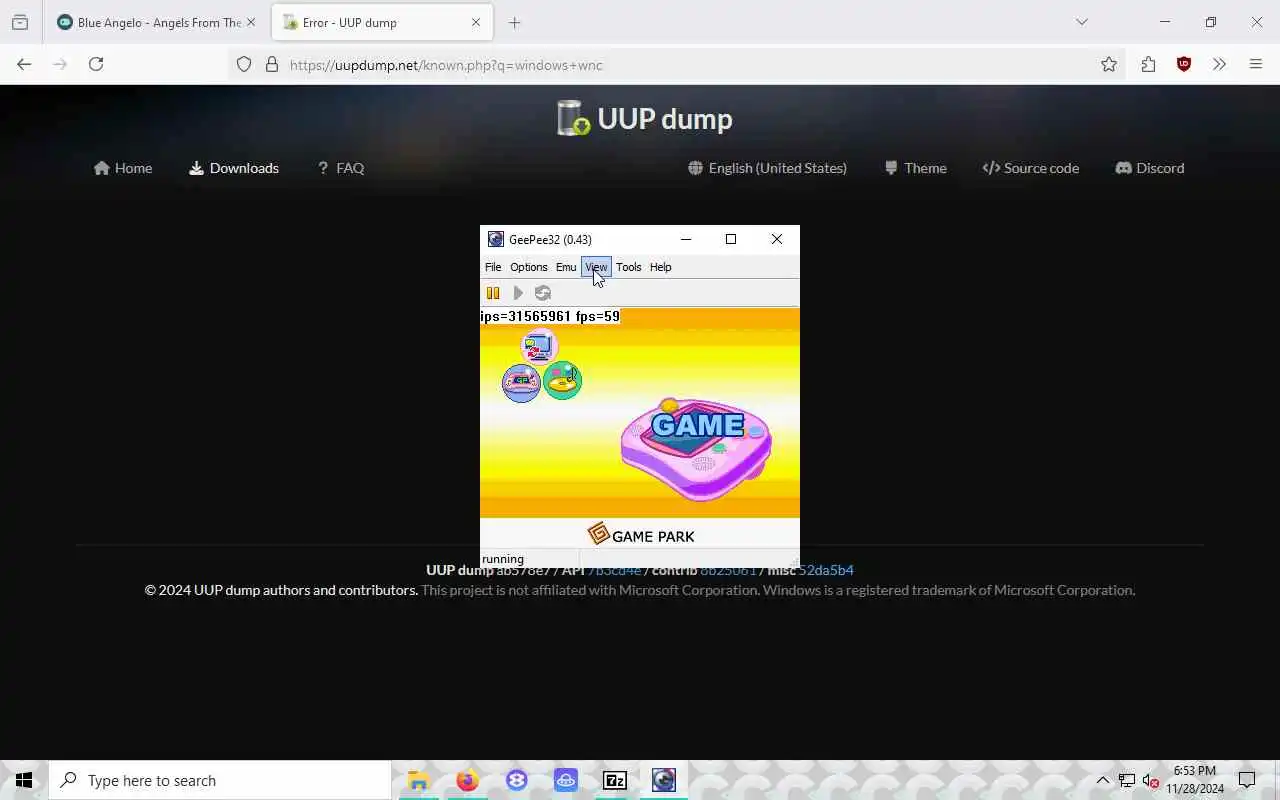Open the clock showing 6:53 PM
The height and width of the screenshot is (800, 1280).
pyautogui.click(x=1195, y=780)
